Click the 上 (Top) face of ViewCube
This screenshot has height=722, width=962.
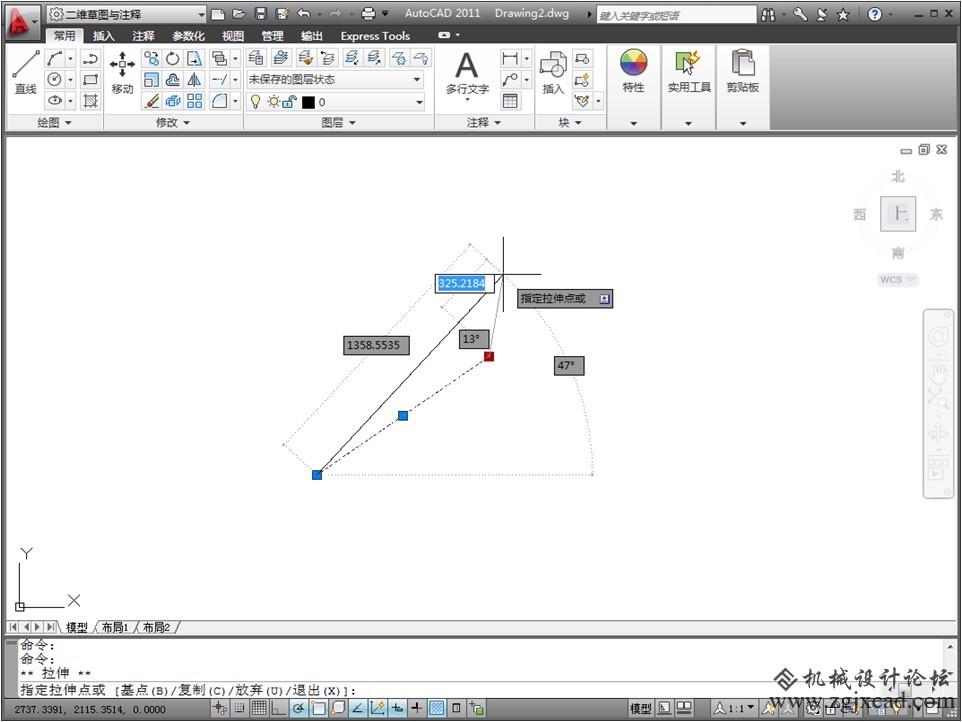pos(898,213)
